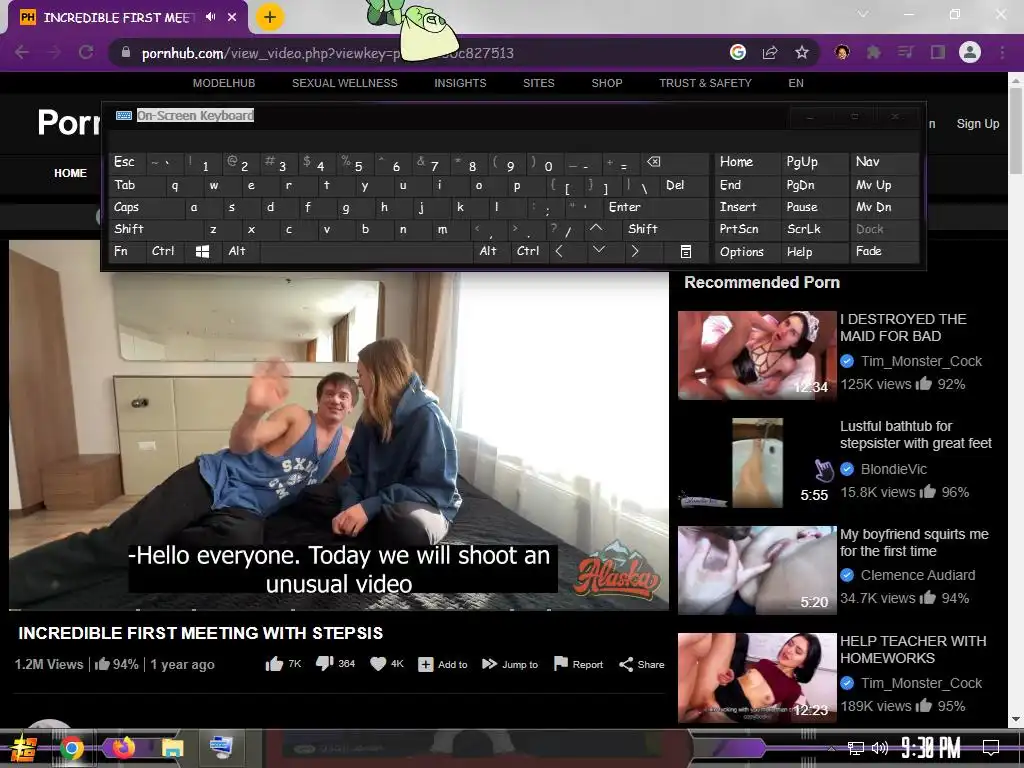1024x768 pixels.
Task: Click the left arrow key on On-Screen Keyboard
Action: click(x=559, y=251)
